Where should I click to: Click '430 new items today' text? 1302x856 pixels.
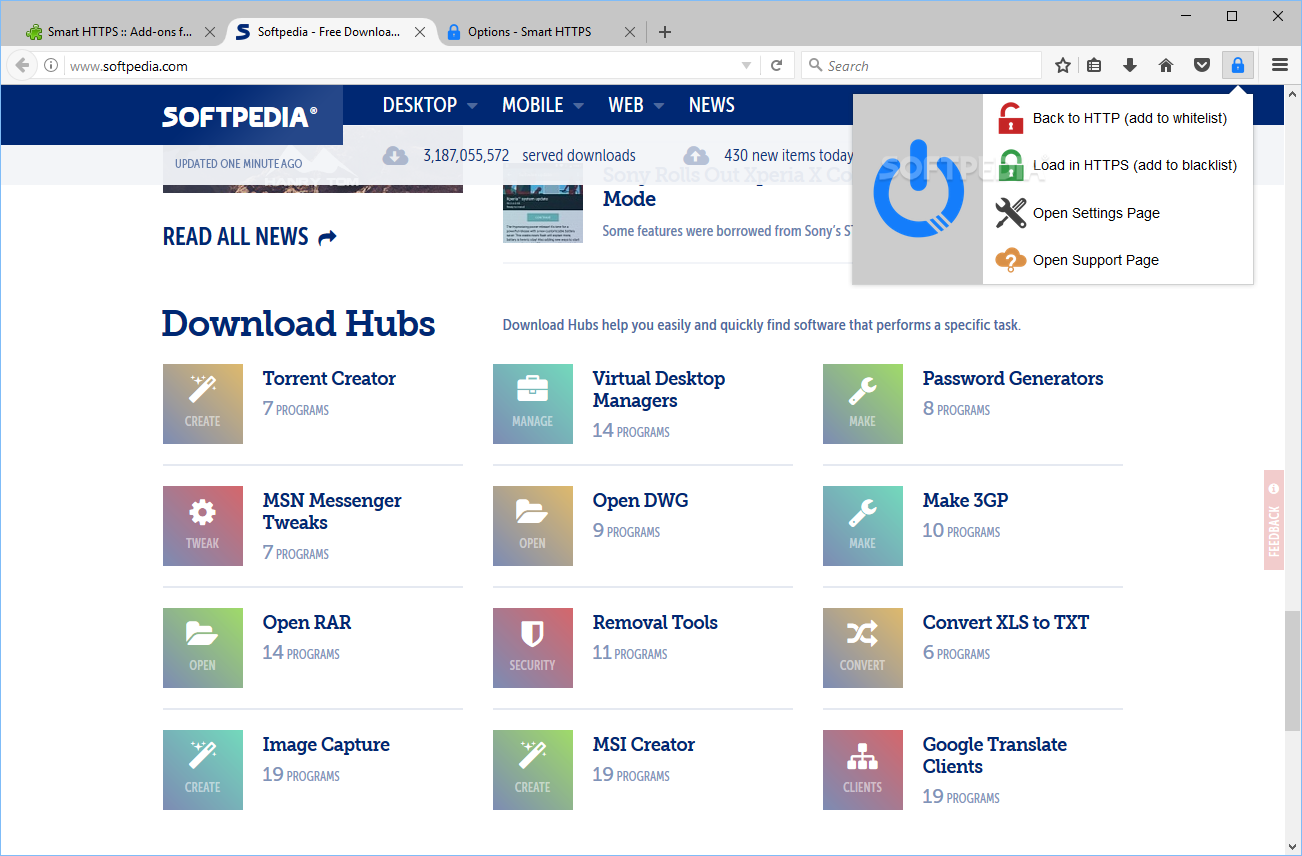(789, 155)
